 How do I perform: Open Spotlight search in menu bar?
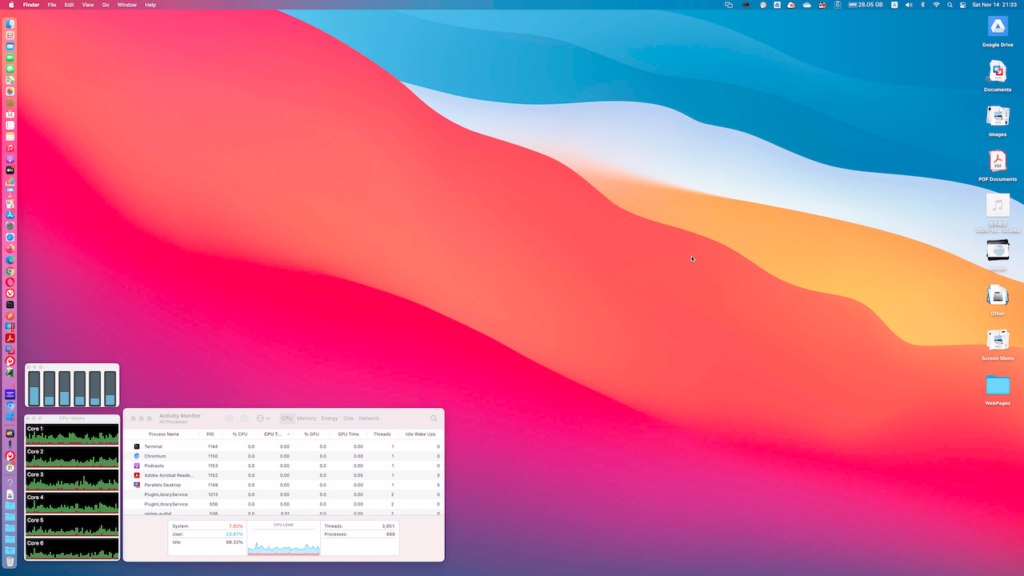pos(950,5)
